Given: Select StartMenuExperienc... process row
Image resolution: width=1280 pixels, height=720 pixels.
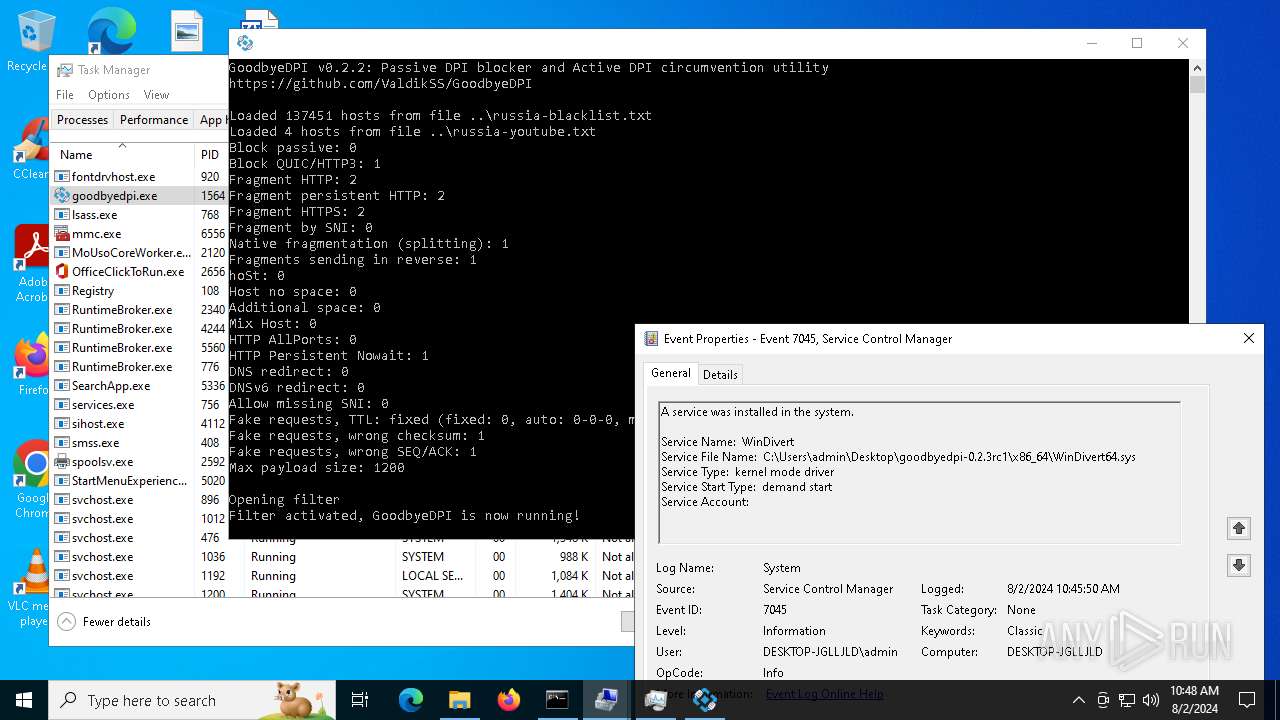Looking at the screenshot, I should [139, 481].
